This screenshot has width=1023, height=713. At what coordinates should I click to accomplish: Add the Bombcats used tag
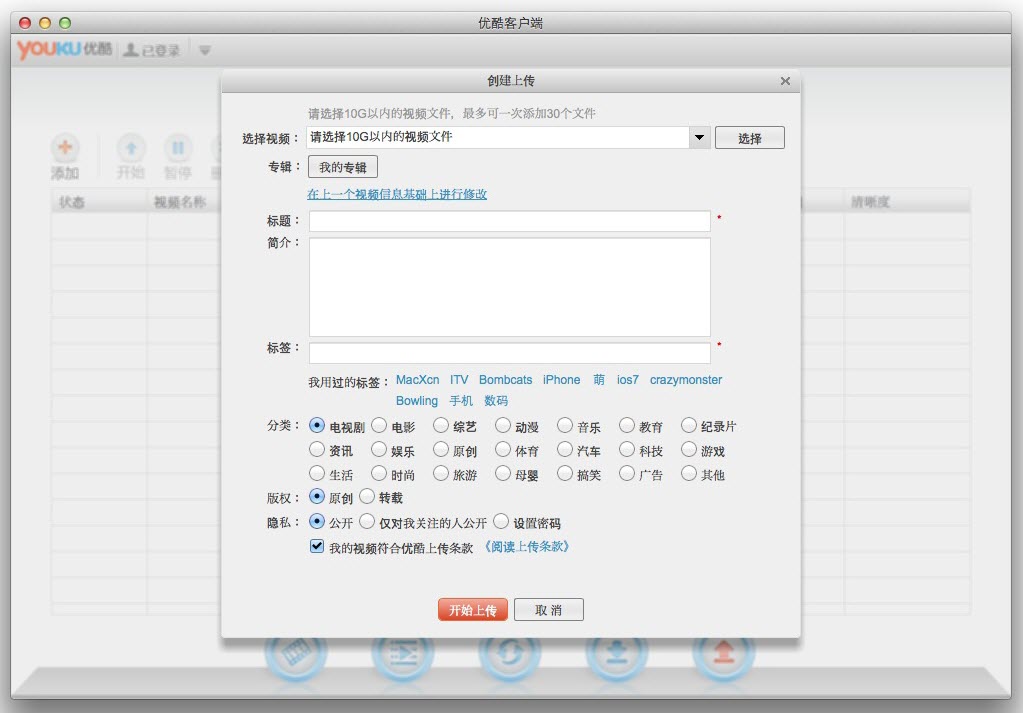506,380
